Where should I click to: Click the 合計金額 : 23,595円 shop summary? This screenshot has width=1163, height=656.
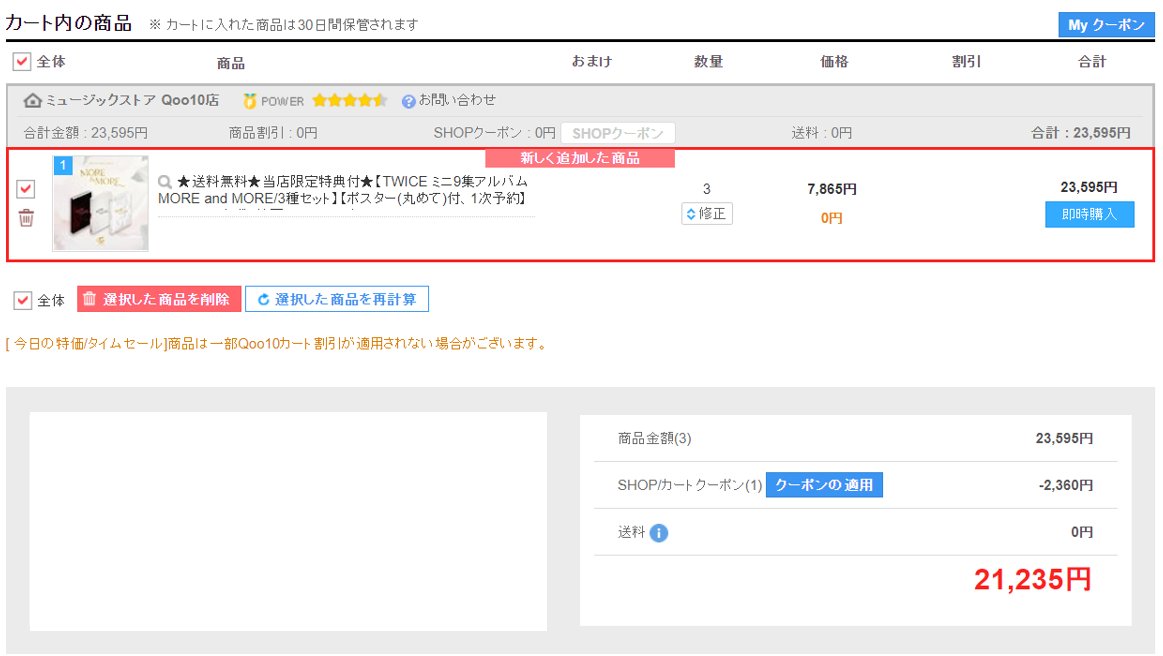(85, 133)
